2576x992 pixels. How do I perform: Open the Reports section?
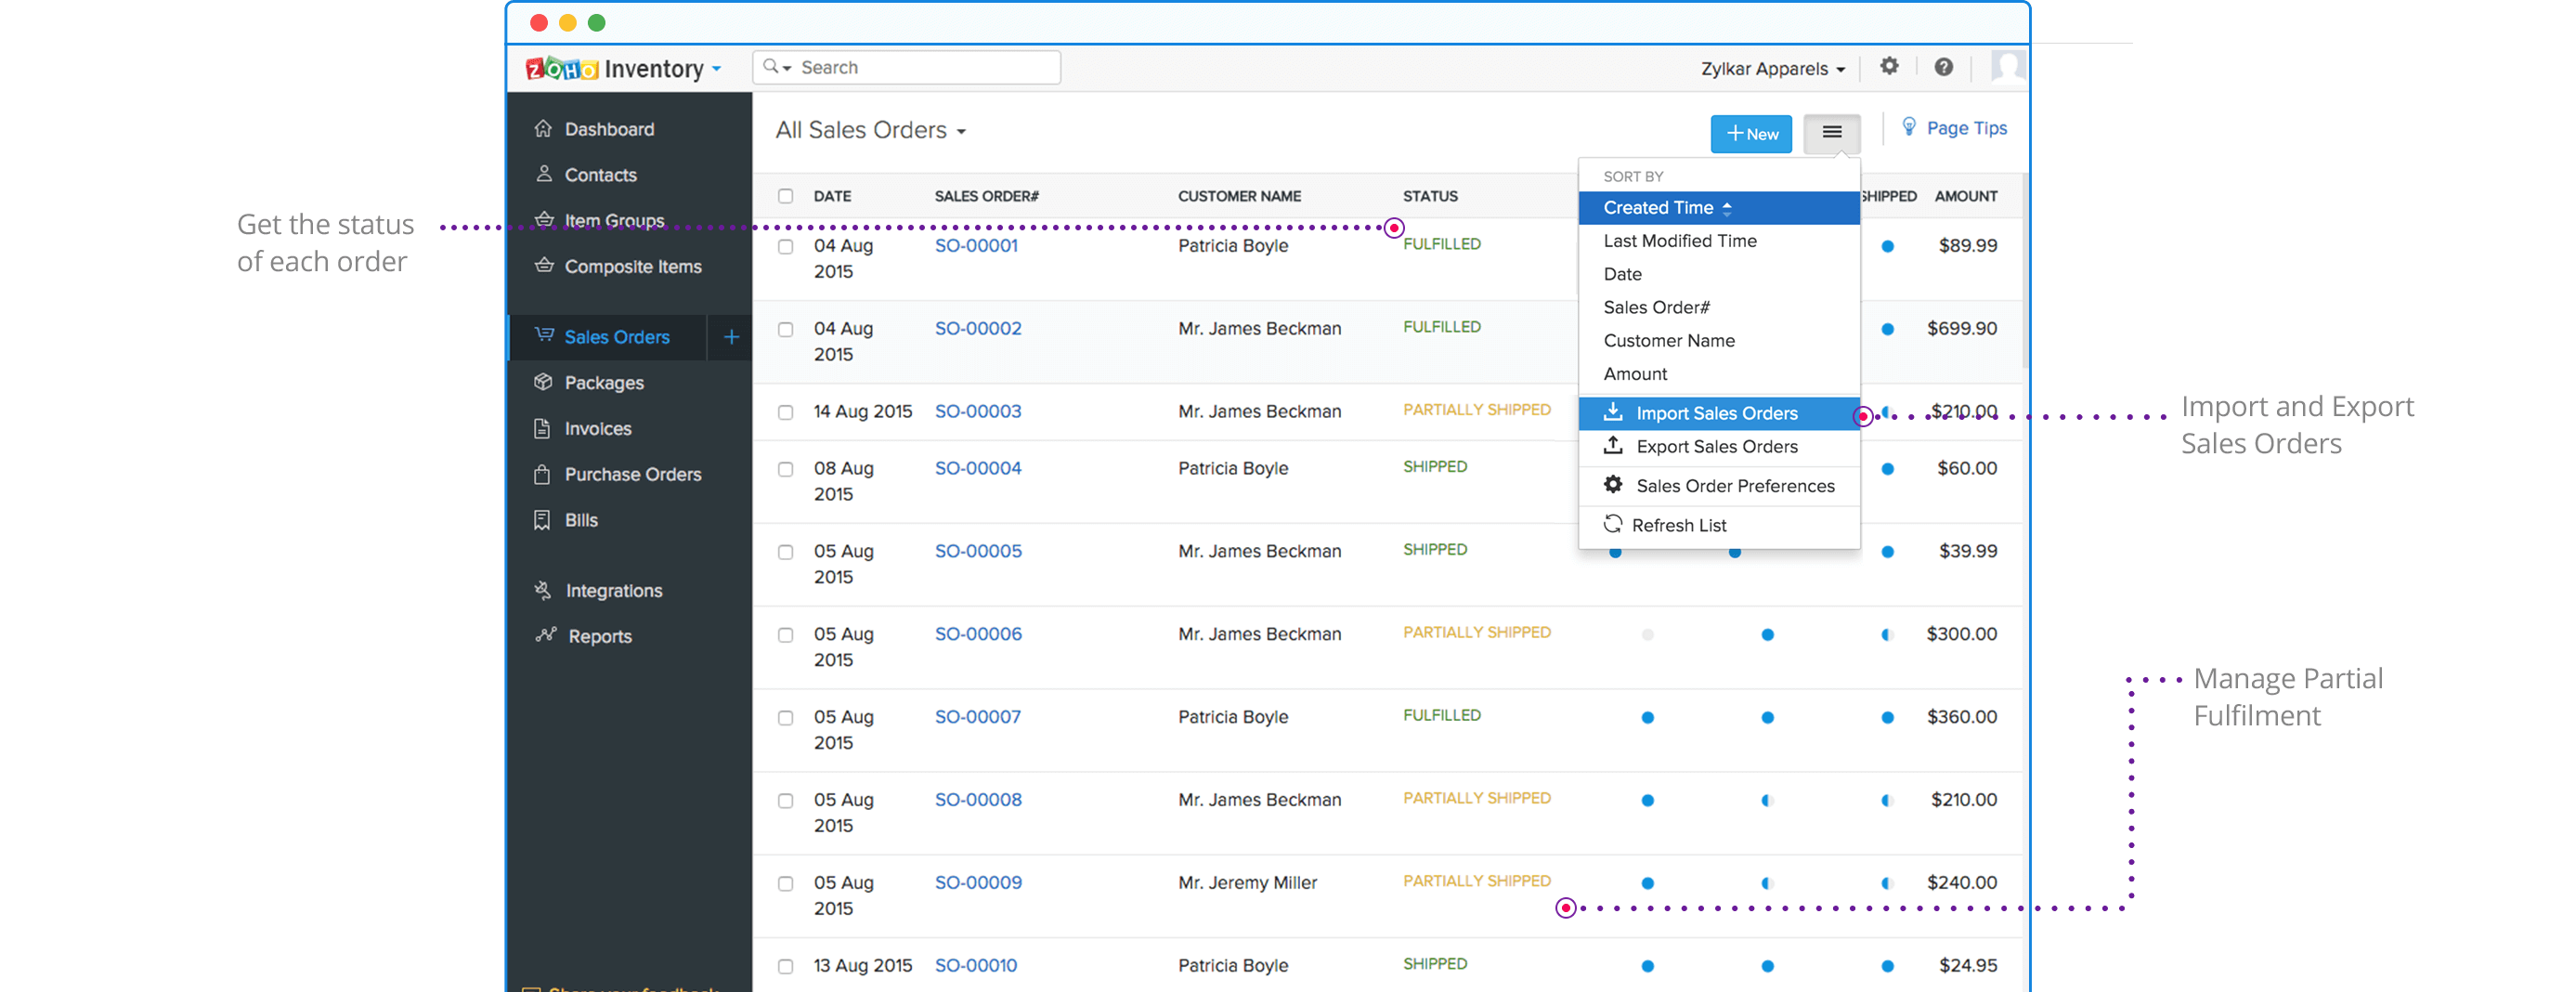599,636
